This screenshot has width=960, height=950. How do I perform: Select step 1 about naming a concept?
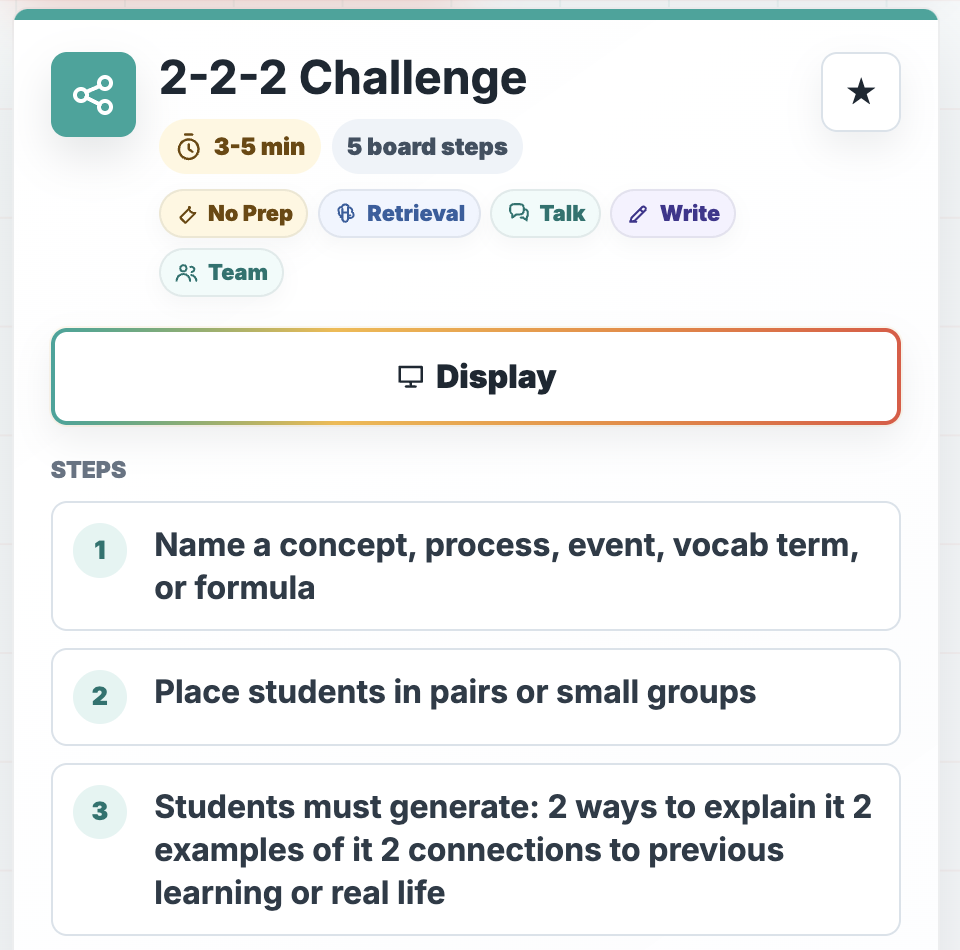[476, 566]
